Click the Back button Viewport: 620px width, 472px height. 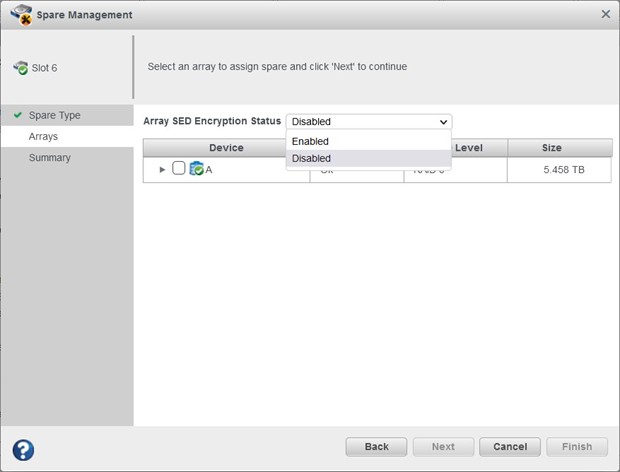click(376, 447)
